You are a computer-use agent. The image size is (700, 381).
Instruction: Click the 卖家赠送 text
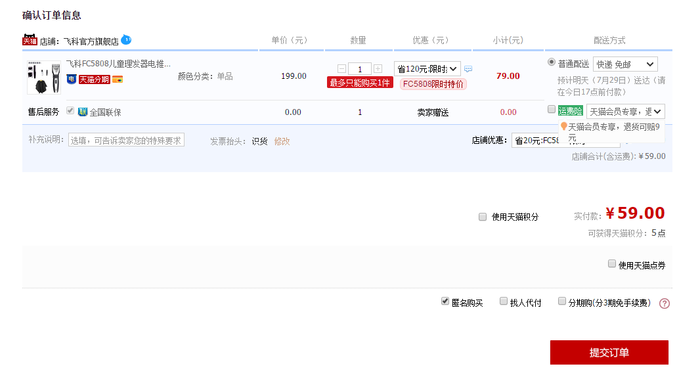(433, 113)
